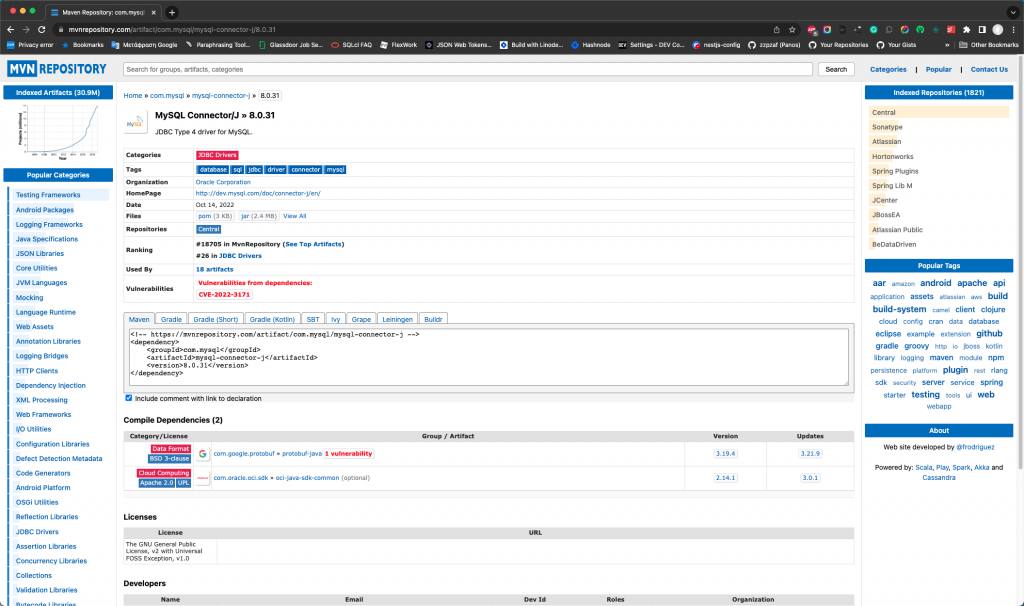
Task: Open Popular in top navigation
Action: (938, 69)
